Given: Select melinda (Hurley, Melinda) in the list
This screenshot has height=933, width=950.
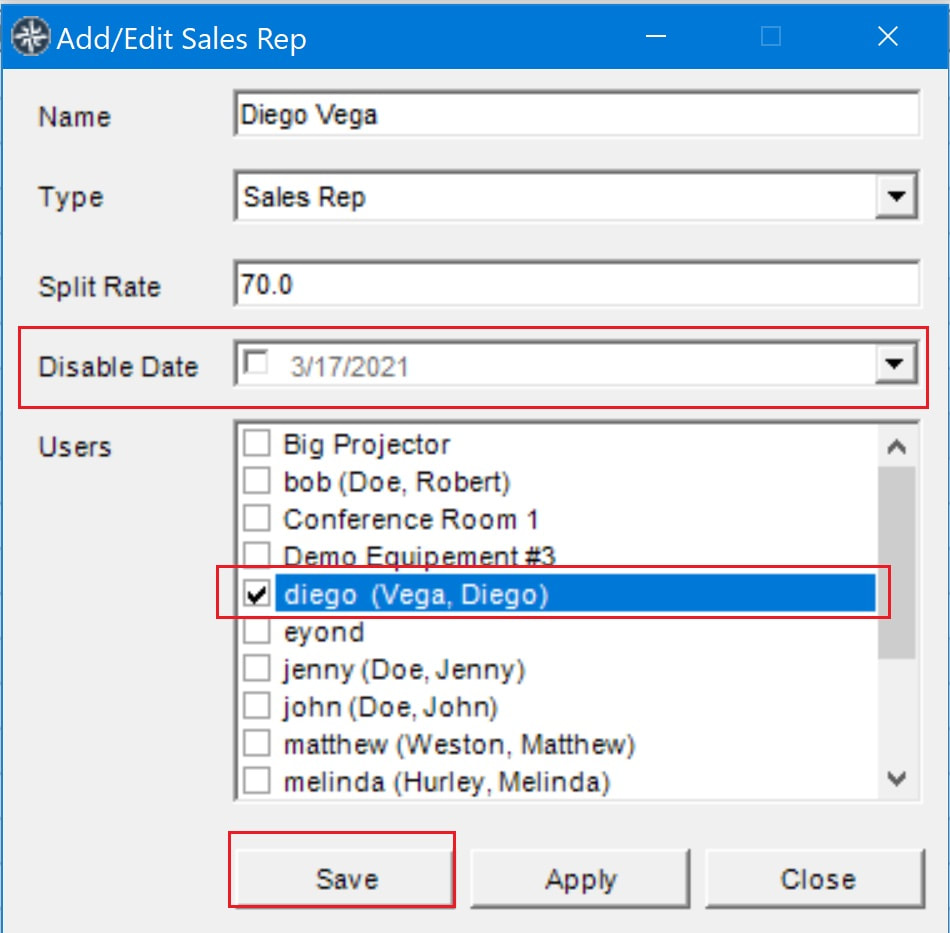Looking at the screenshot, I should pos(446,782).
